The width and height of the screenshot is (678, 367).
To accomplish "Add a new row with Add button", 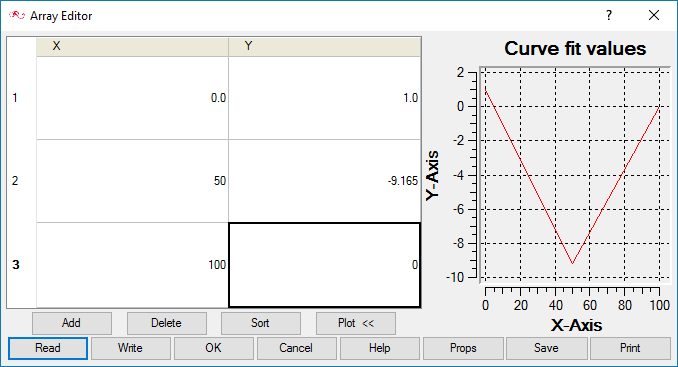I will tap(72, 323).
